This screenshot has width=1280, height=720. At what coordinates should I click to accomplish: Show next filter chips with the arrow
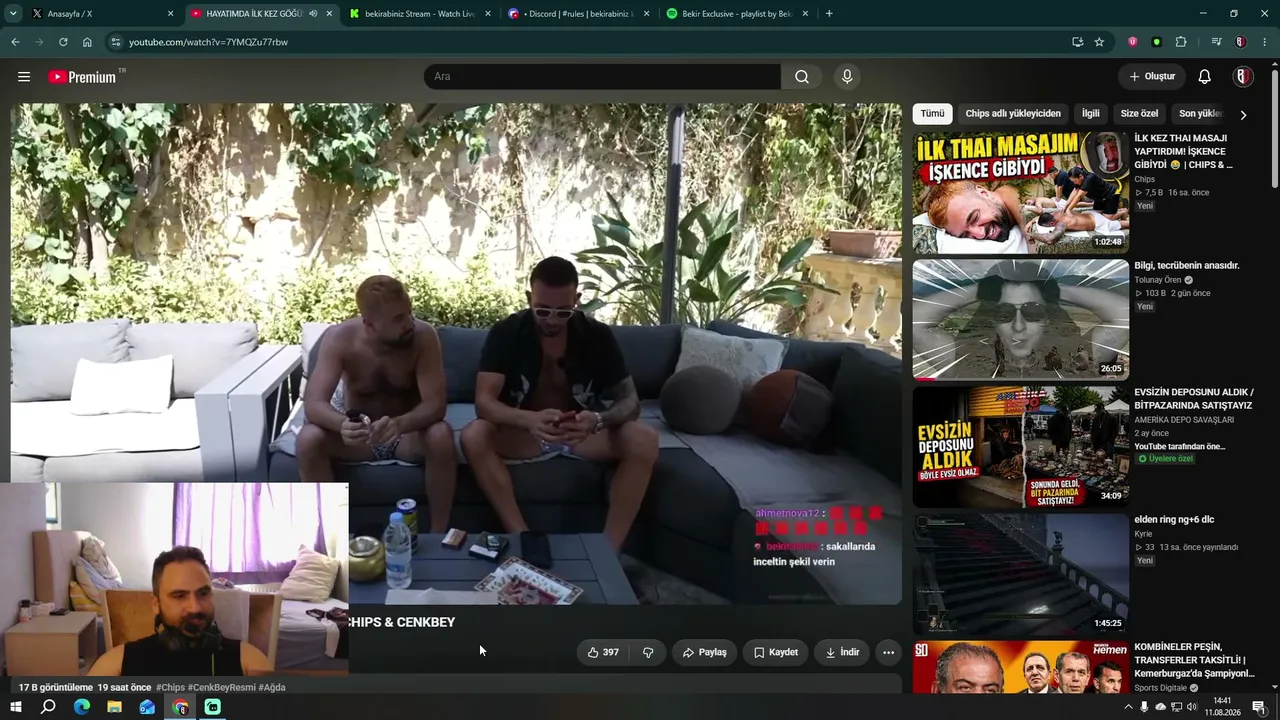coord(1243,114)
